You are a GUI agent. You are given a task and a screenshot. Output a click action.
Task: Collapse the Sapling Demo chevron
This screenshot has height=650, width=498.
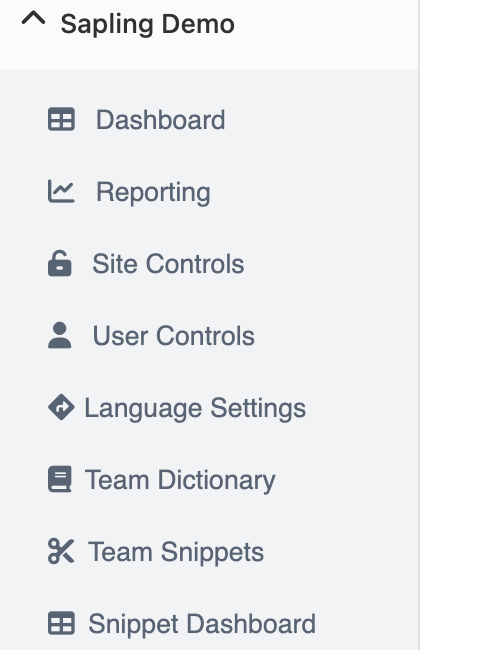pos(33,19)
